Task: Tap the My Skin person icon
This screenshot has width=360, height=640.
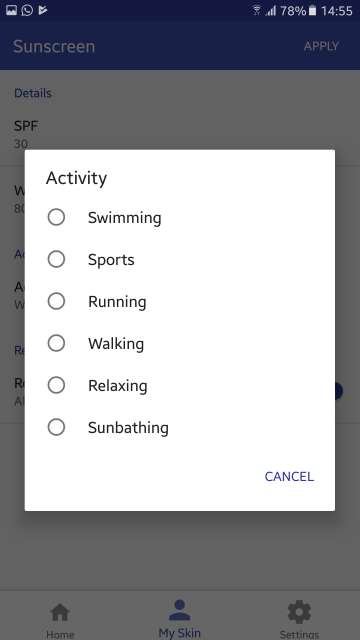Action: pyautogui.click(x=180, y=611)
